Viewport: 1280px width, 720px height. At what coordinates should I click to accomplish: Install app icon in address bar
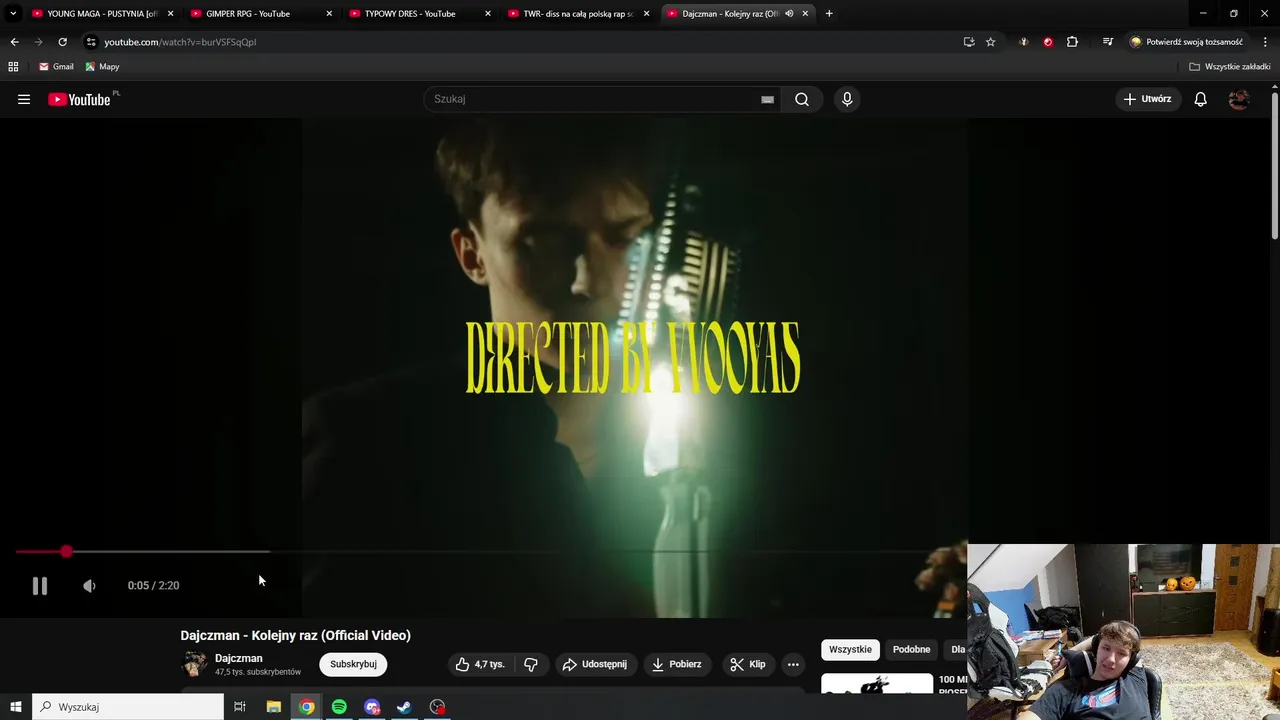click(x=969, y=42)
